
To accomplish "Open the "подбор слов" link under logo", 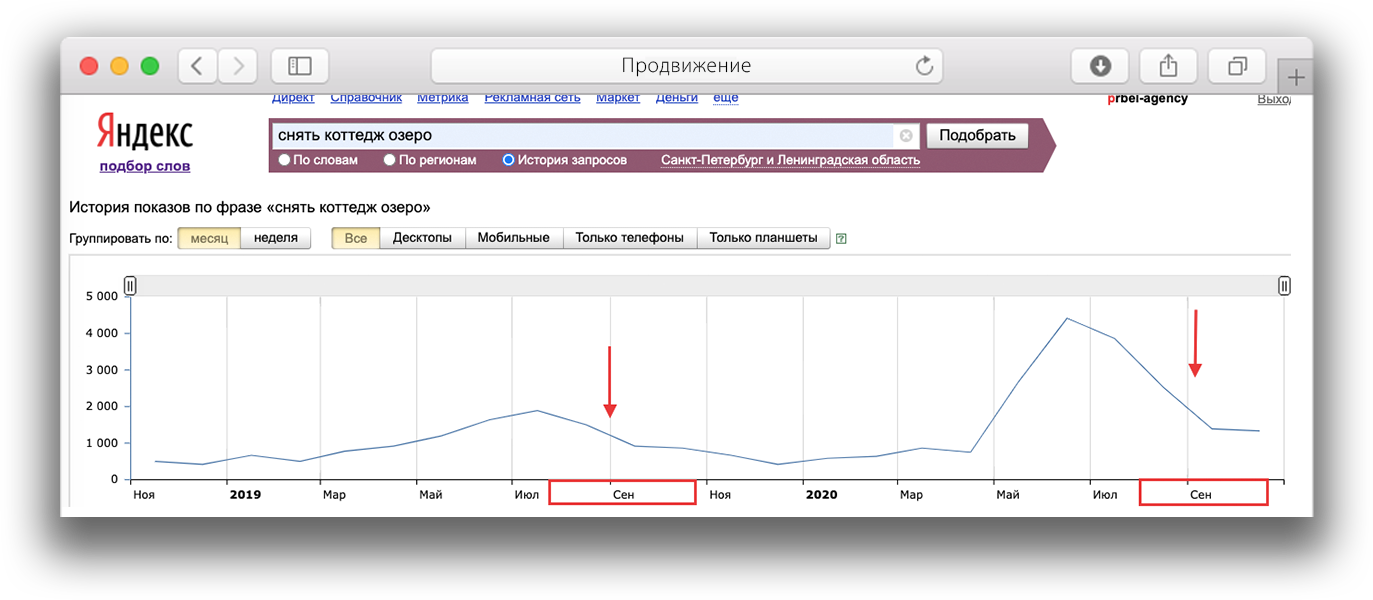I will pos(145,166).
